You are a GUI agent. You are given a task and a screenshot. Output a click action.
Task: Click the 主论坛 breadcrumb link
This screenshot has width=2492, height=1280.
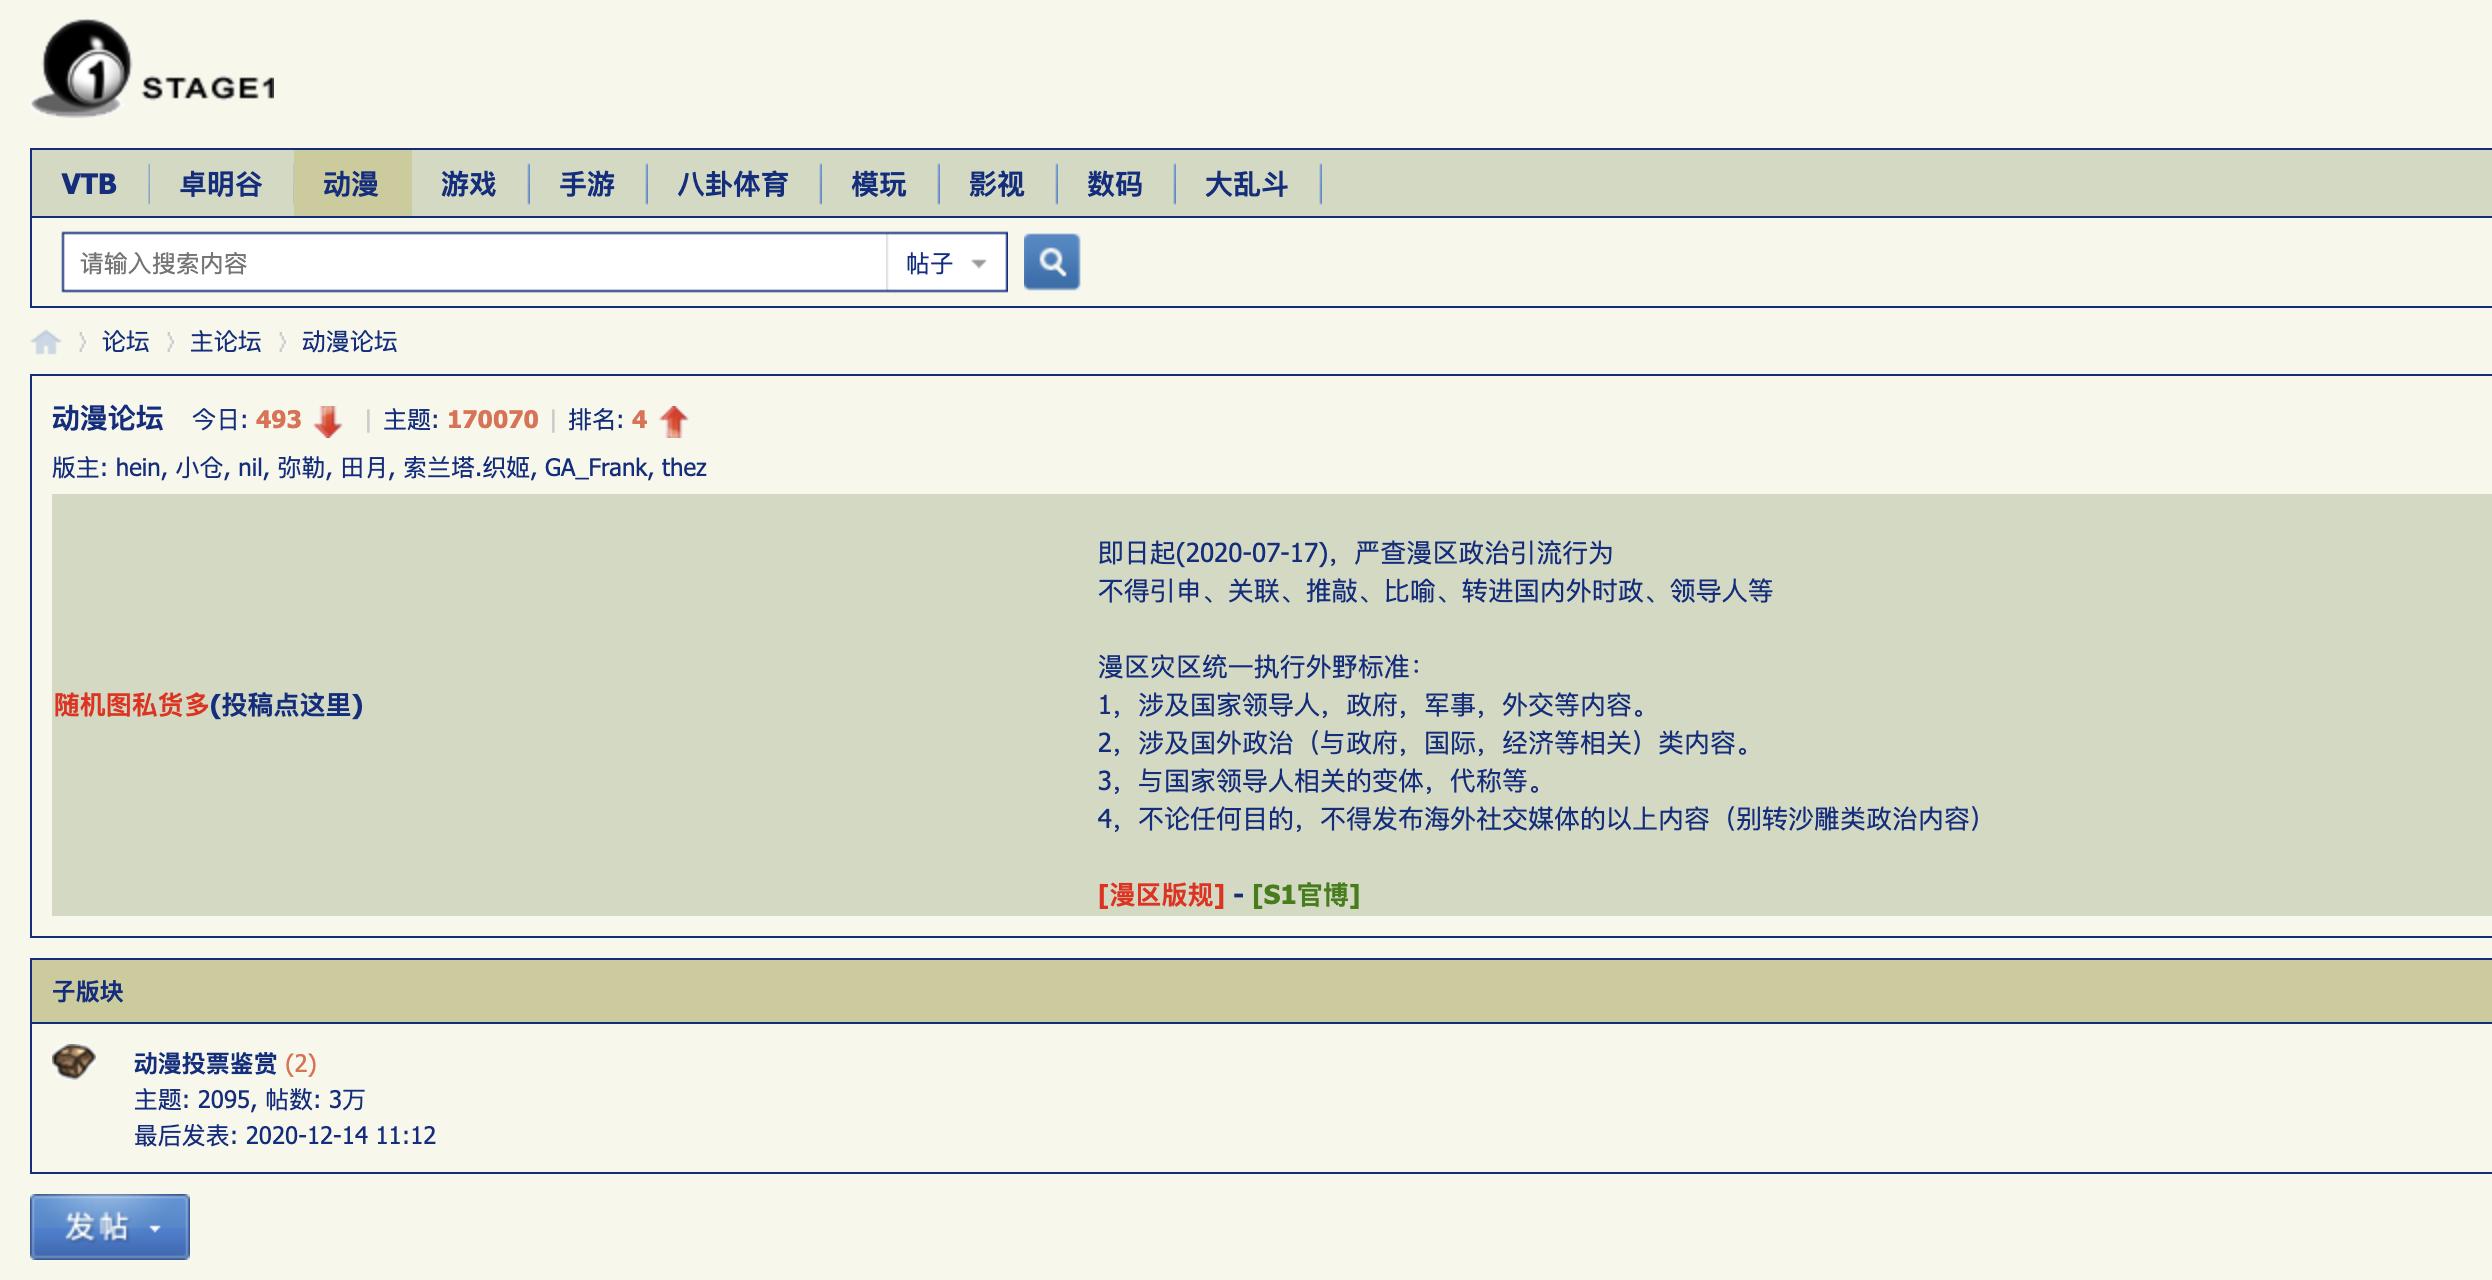pos(225,341)
